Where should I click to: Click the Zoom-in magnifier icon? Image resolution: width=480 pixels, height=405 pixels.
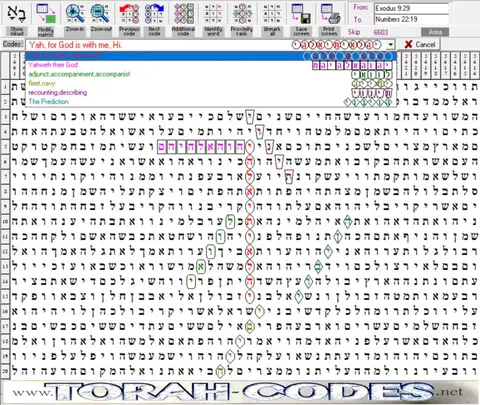[75, 14]
